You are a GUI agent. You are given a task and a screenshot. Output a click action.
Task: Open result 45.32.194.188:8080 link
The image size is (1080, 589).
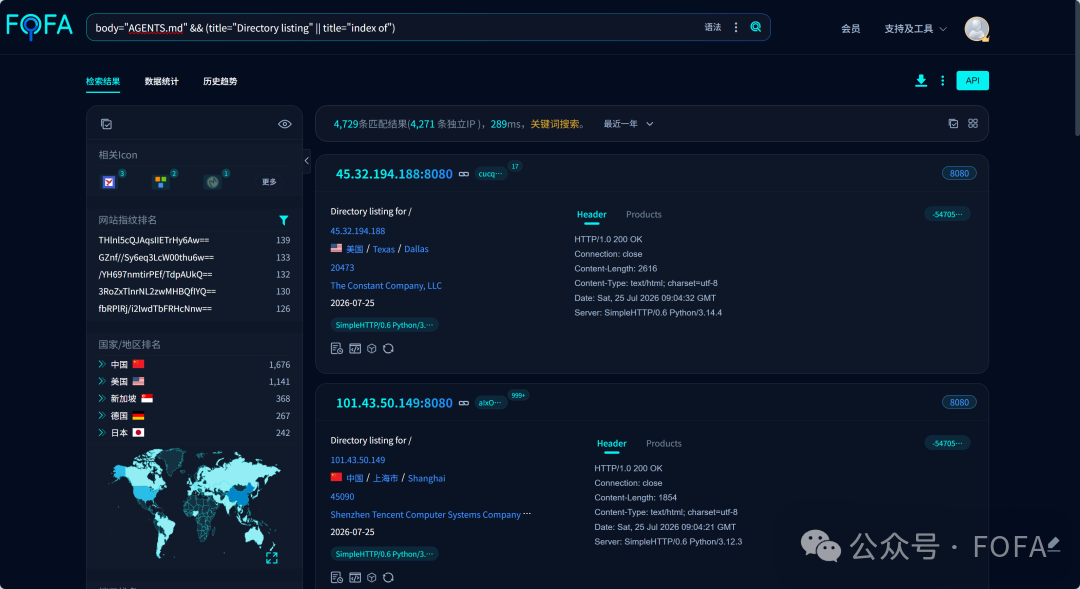click(x=394, y=174)
